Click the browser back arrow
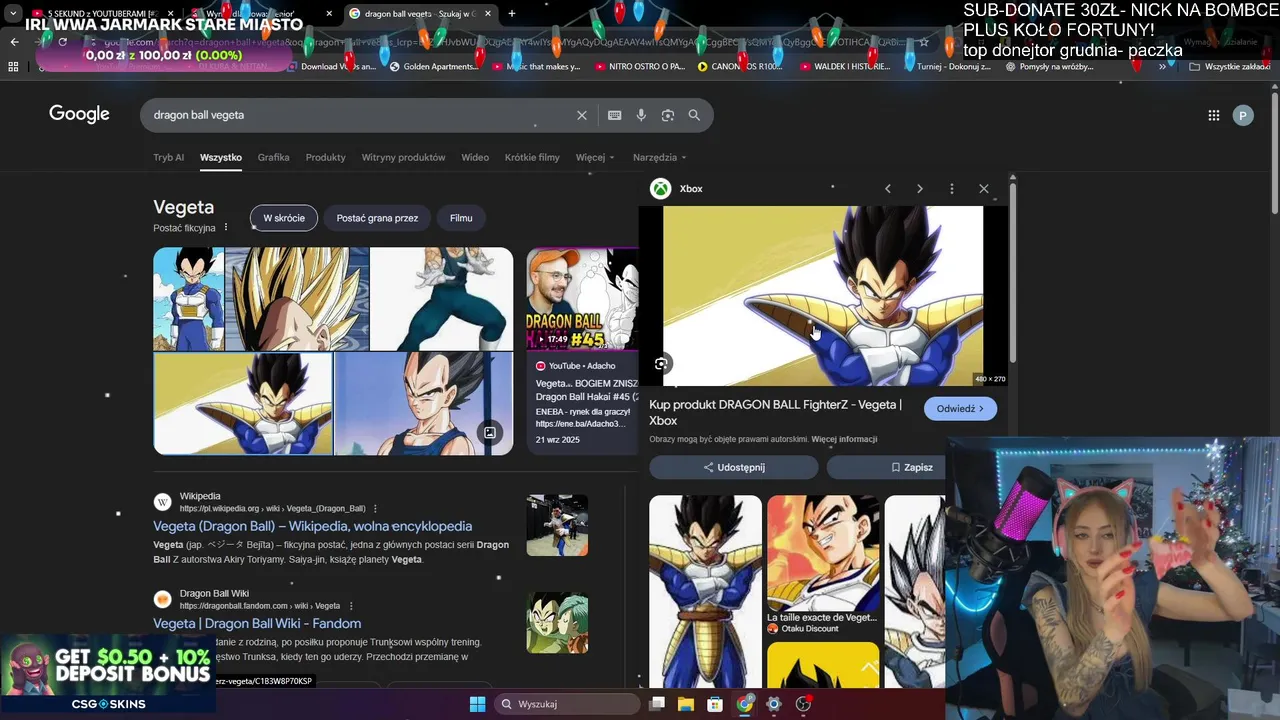The image size is (1280, 720). [14, 42]
